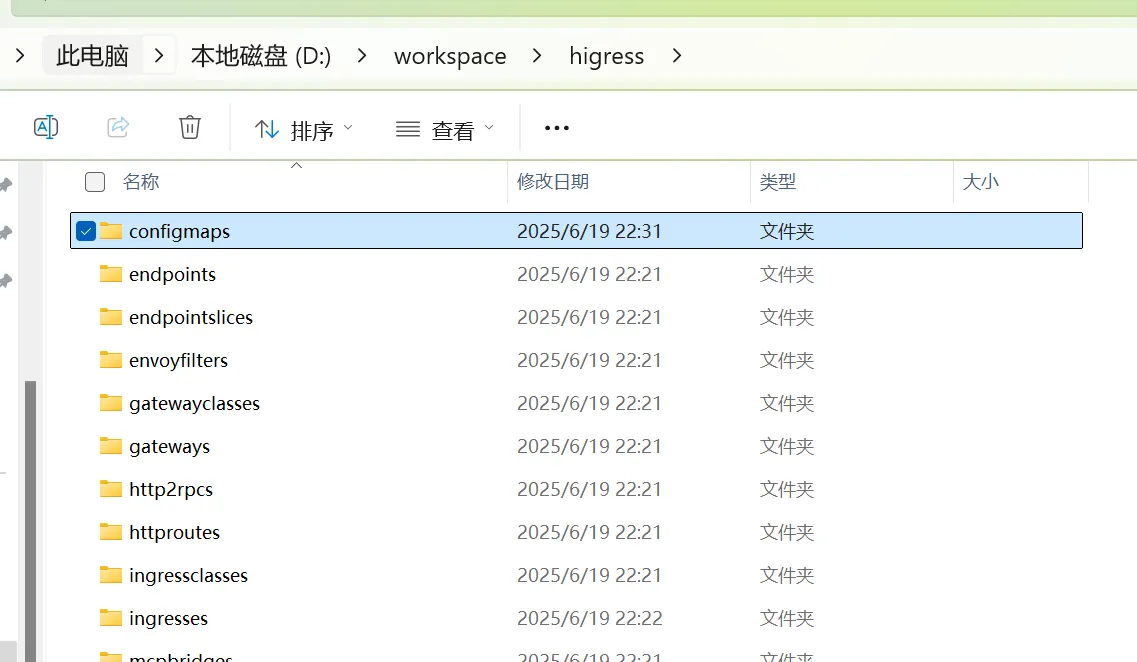Click the httproutes folder icon

(111, 531)
